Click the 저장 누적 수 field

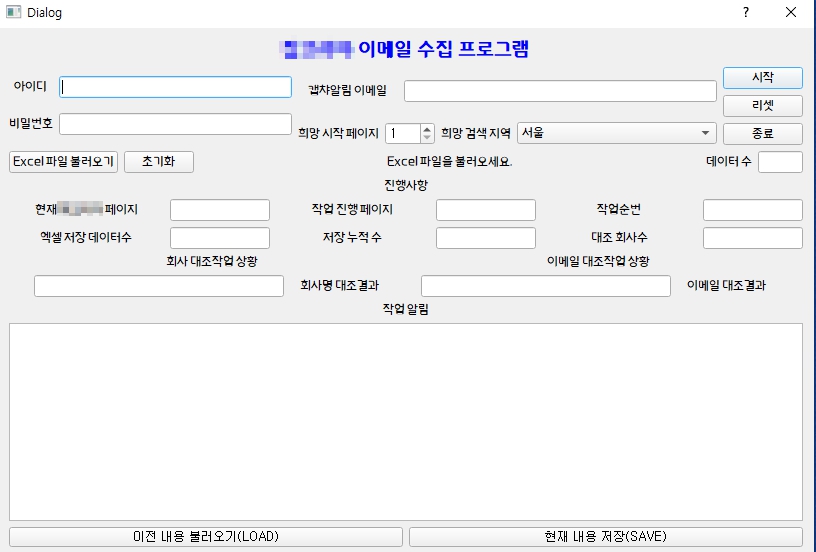(x=486, y=238)
